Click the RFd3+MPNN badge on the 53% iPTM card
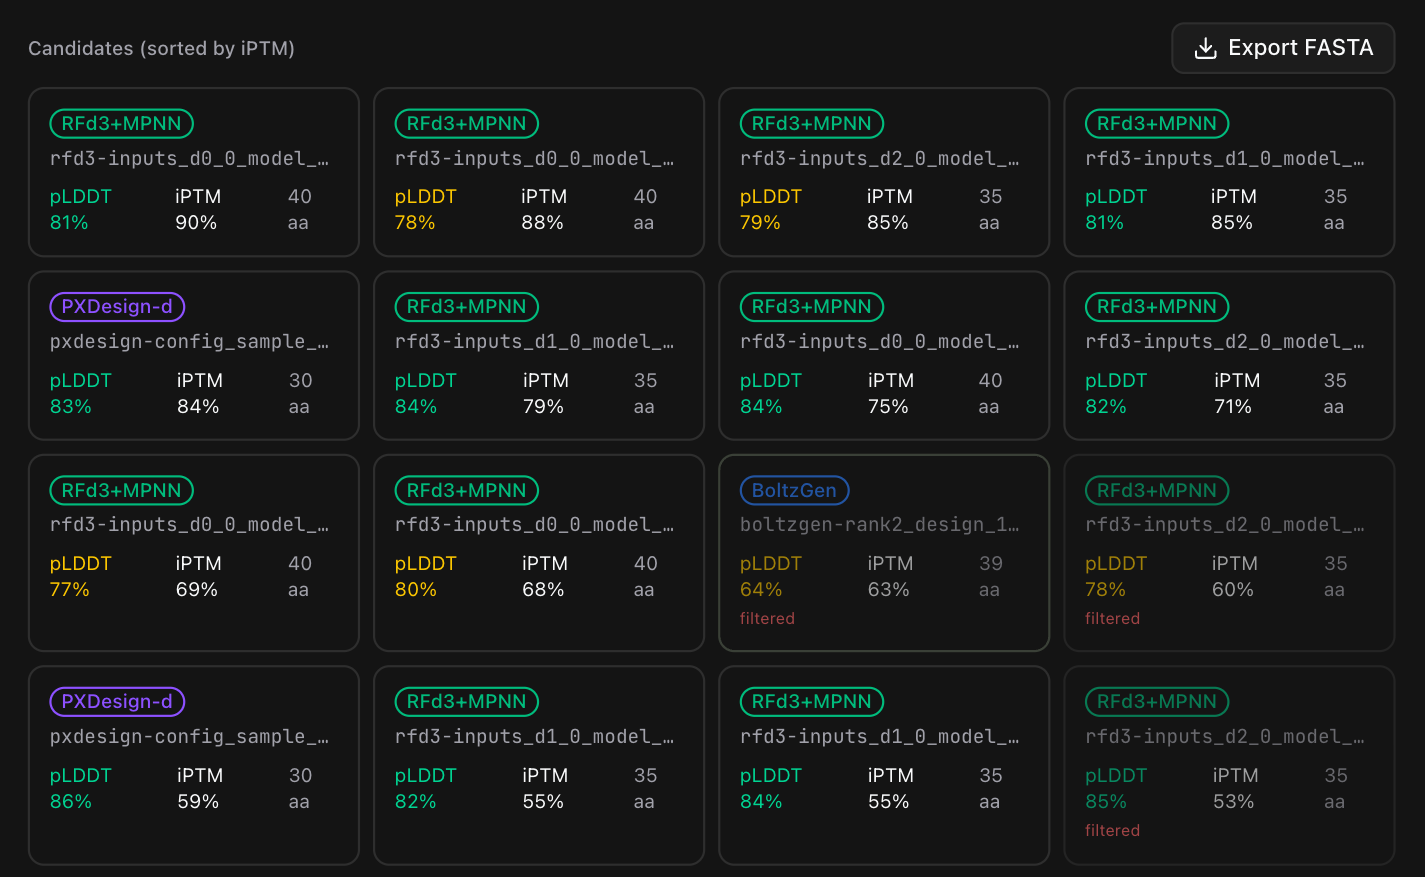1425x877 pixels. coord(1157,702)
